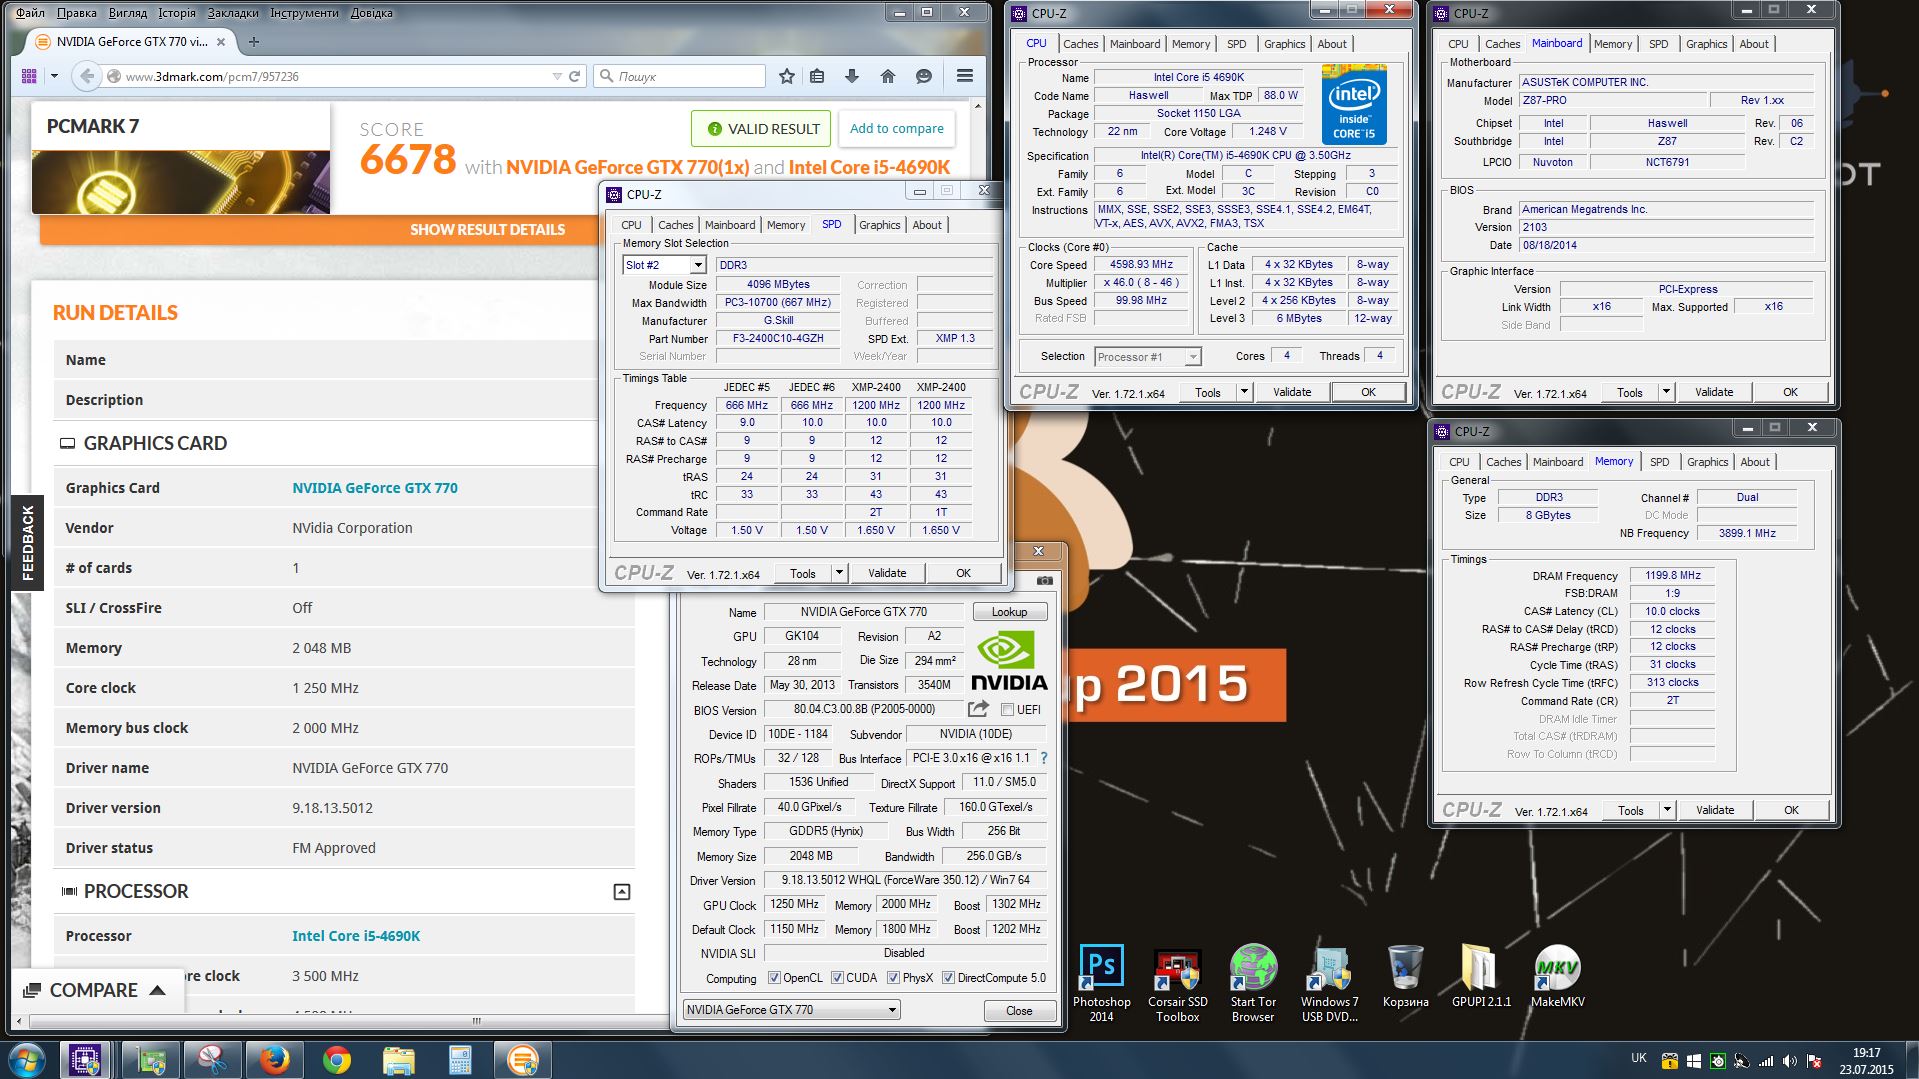1919x1079 pixels.
Task: Open Tools dropdown arrow in CPU-Z Mainboard window
Action: 1666,392
